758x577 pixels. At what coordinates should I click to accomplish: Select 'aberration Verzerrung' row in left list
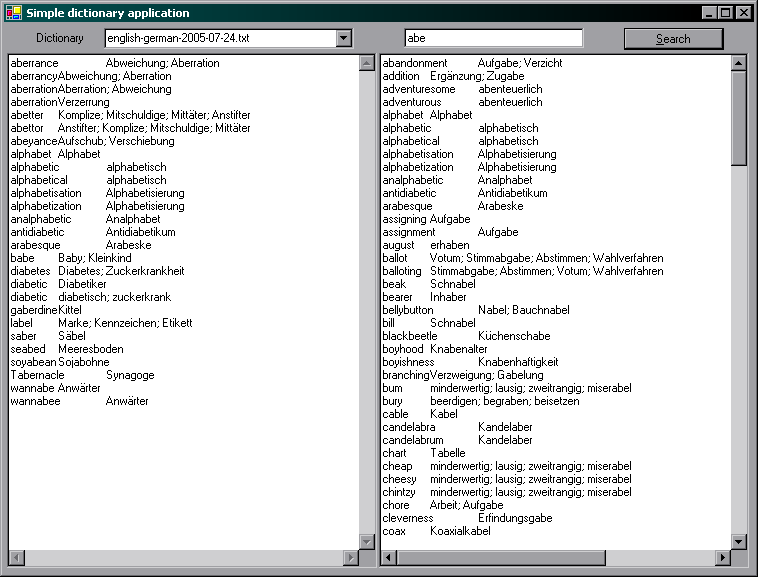tap(60, 102)
